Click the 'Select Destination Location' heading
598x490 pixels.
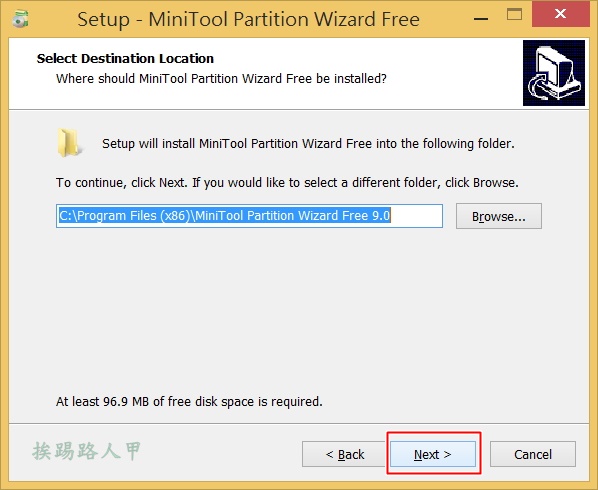125,59
